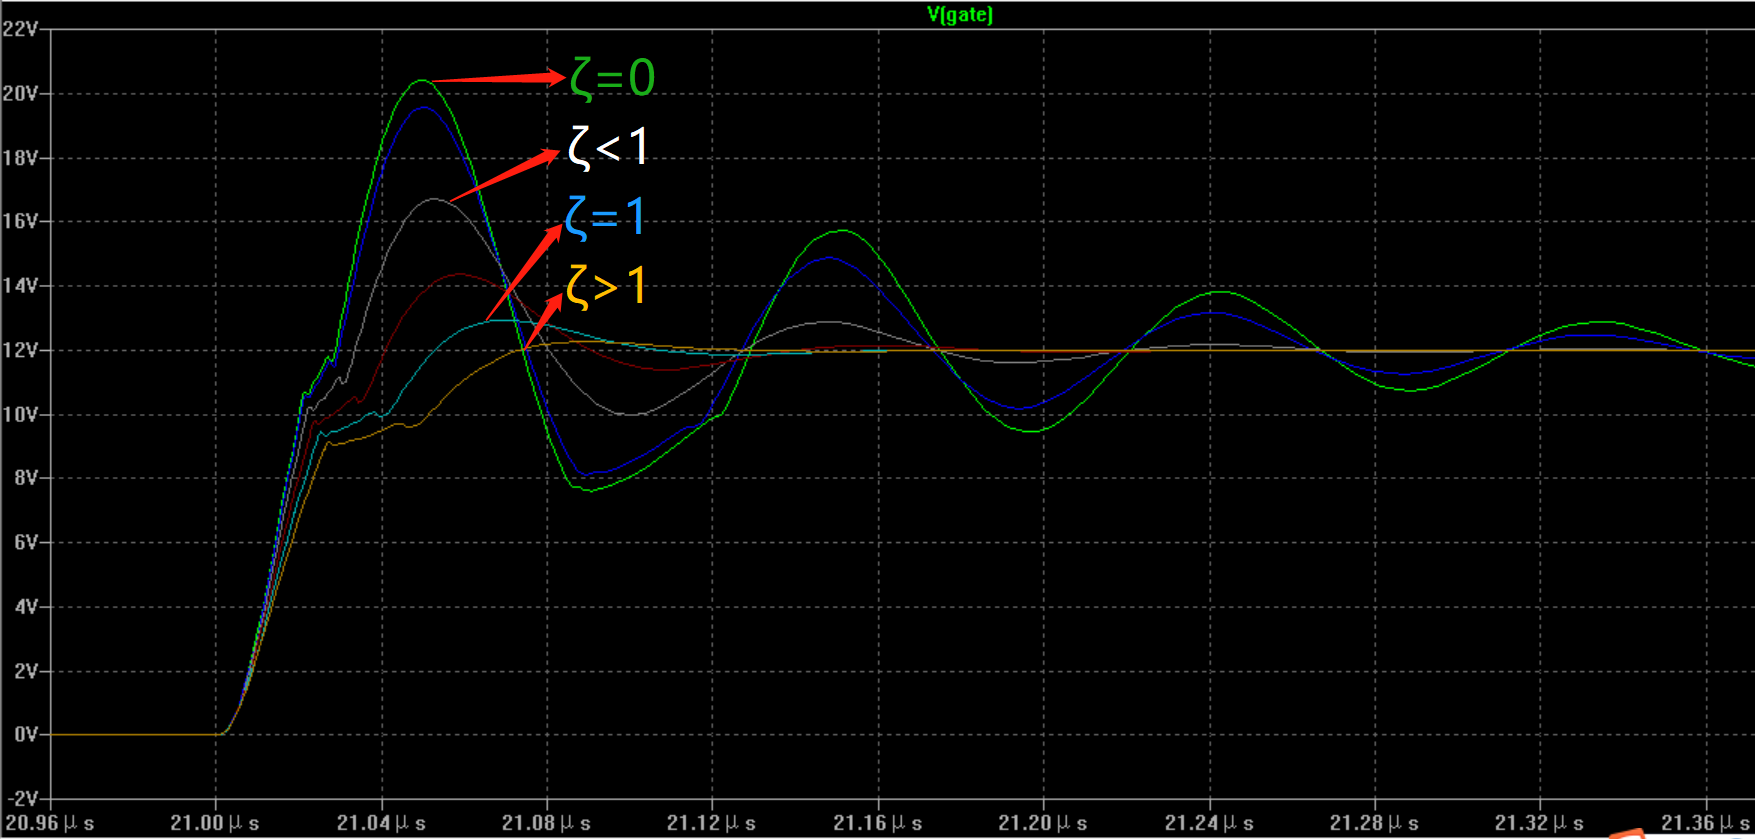Viewport: 1755px width, 839px height.
Task: Select the white ζ<1 annotation label
Action: pos(608,148)
